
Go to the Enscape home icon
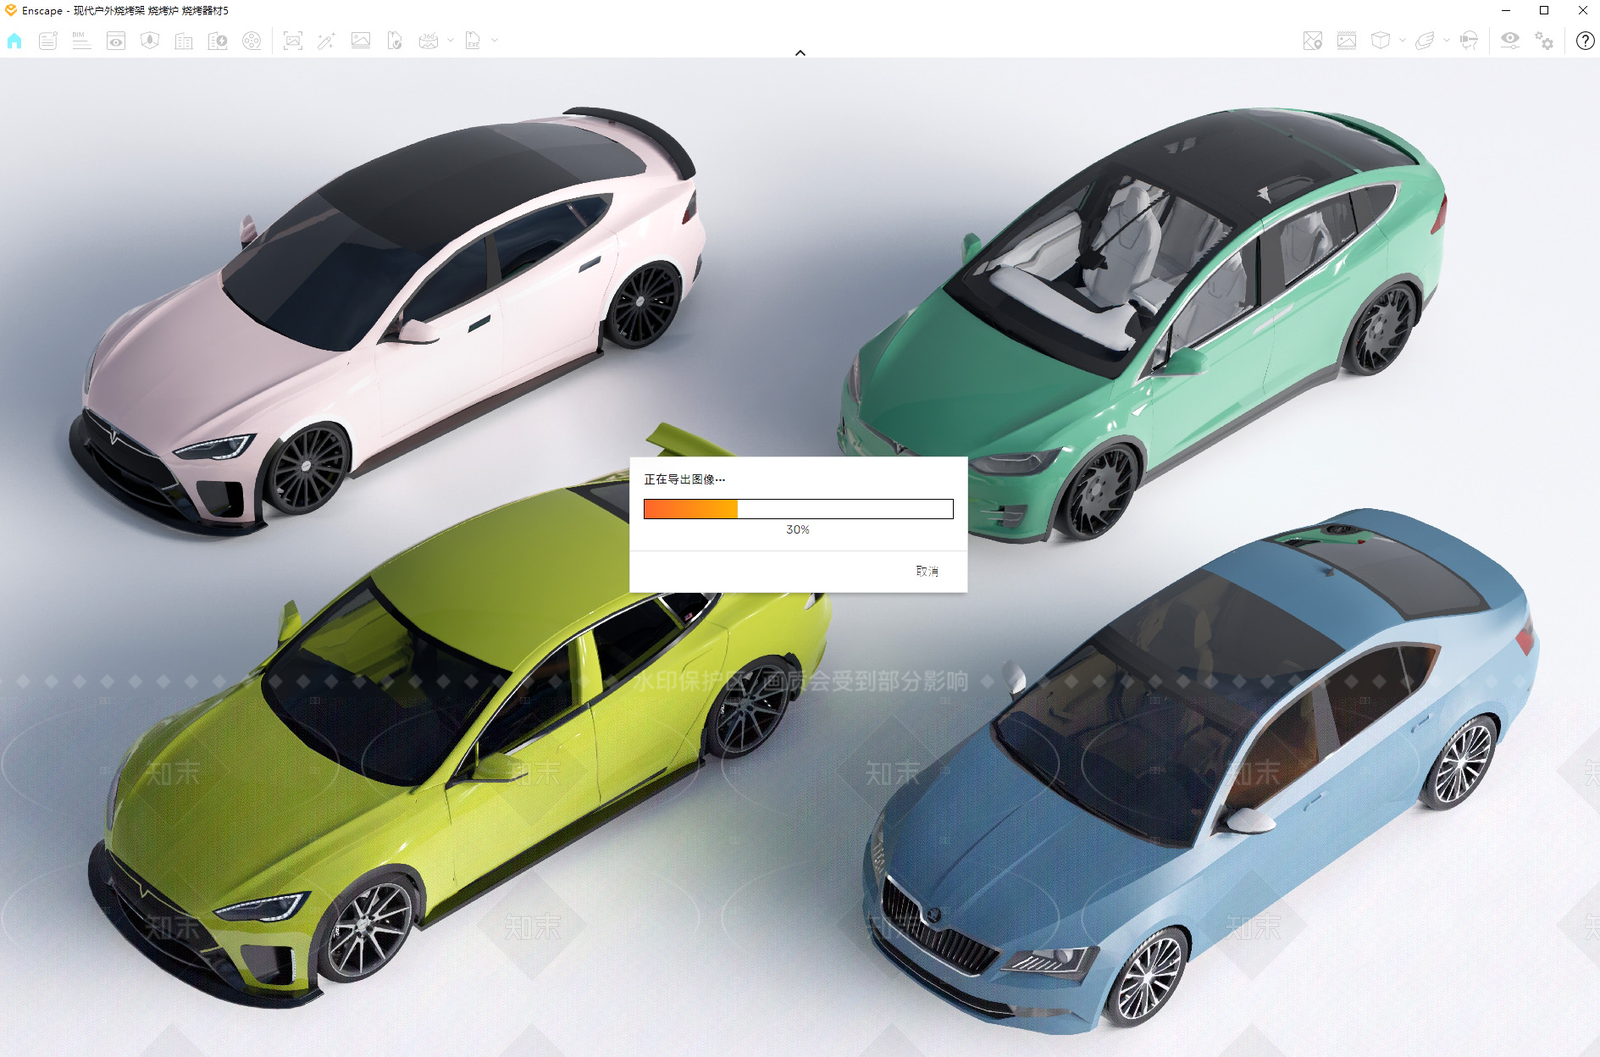pos(14,41)
